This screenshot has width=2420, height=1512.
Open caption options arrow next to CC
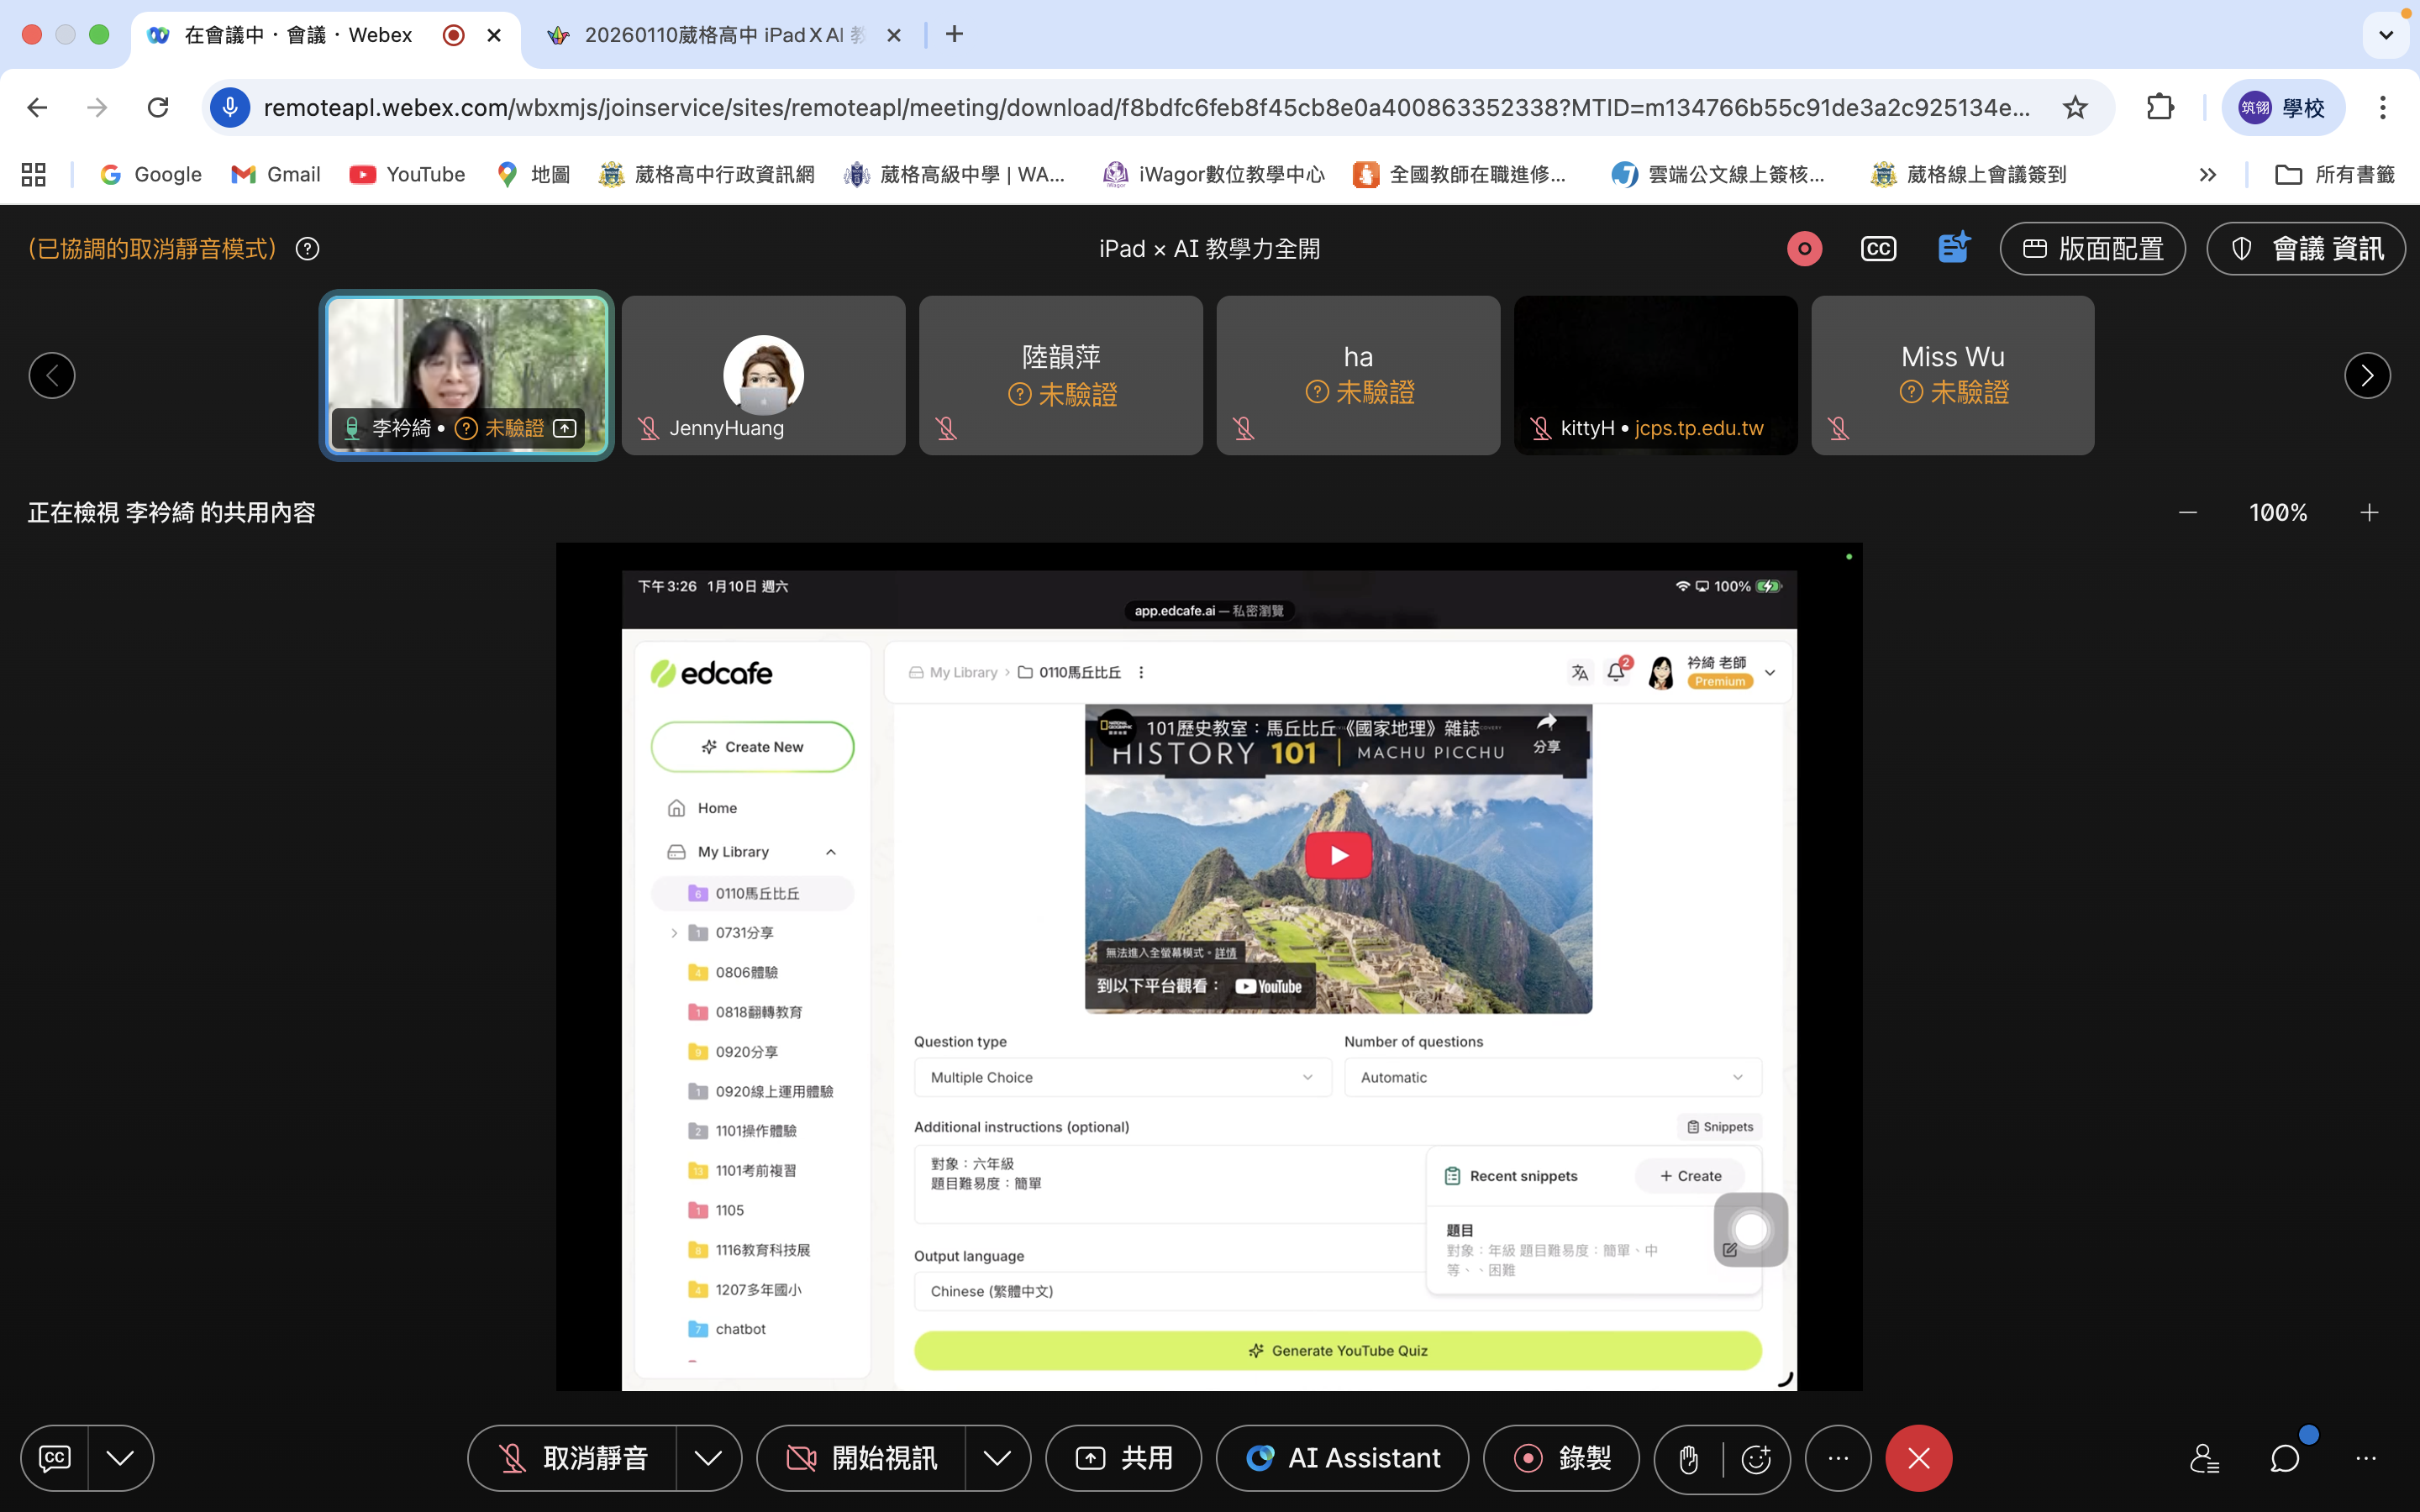(x=120, y=1458)
